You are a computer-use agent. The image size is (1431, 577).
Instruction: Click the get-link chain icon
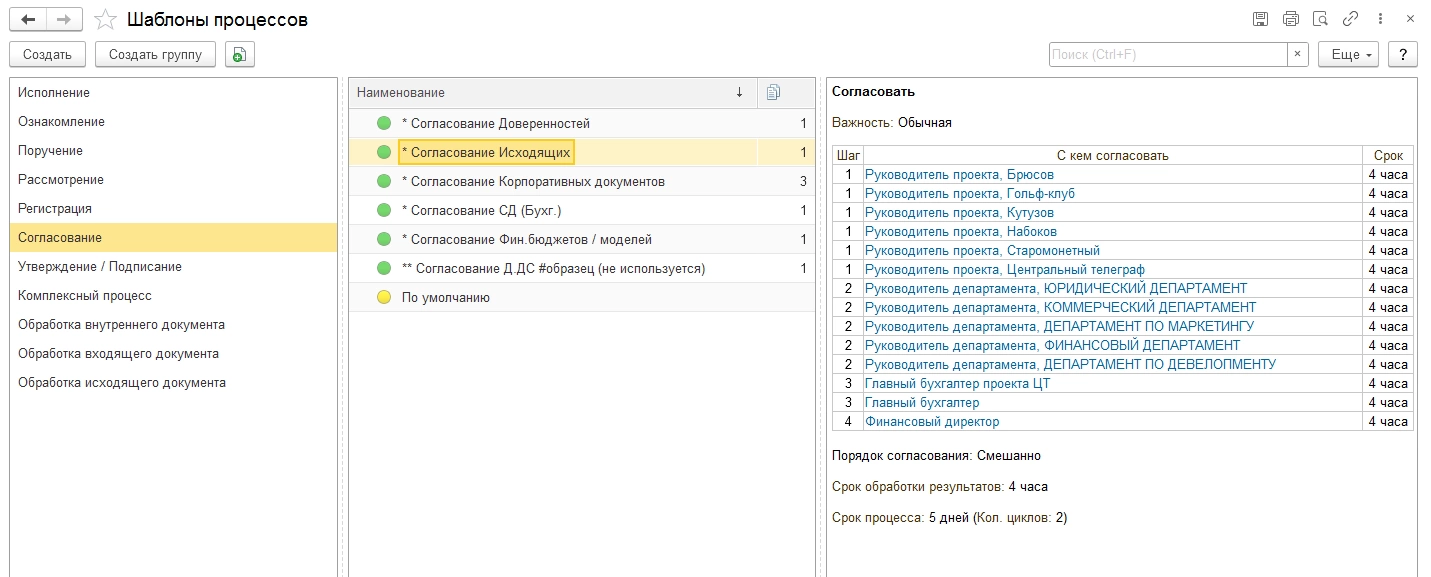[1350, 19]
